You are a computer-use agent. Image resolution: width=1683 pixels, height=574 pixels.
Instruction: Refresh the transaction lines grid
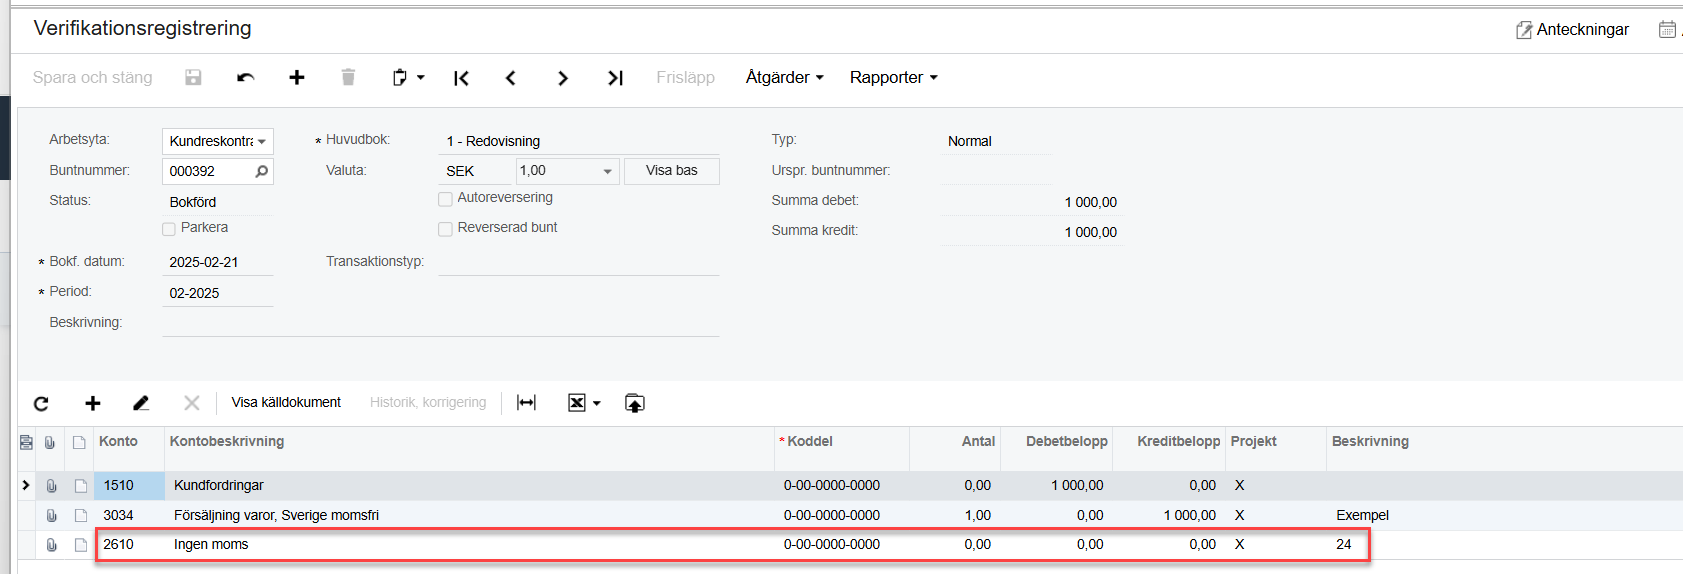coord(41,403)
